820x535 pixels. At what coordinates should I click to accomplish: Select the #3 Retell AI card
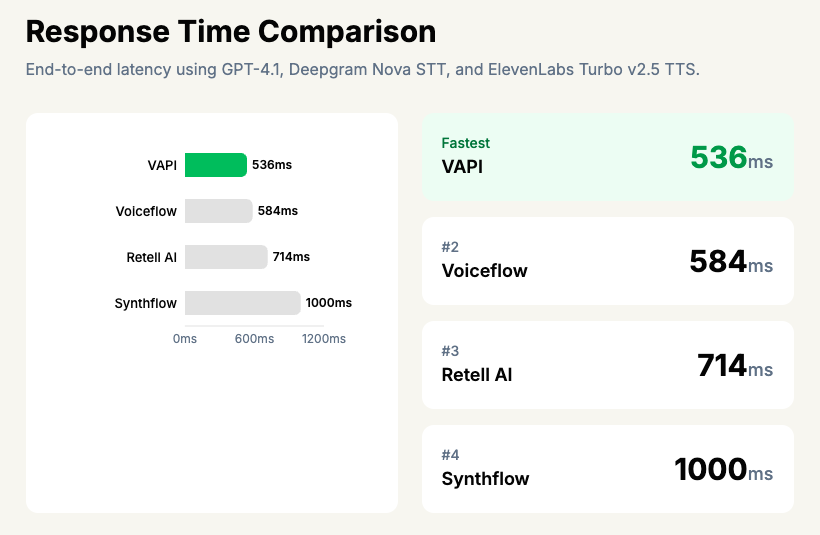coord(607,365)
